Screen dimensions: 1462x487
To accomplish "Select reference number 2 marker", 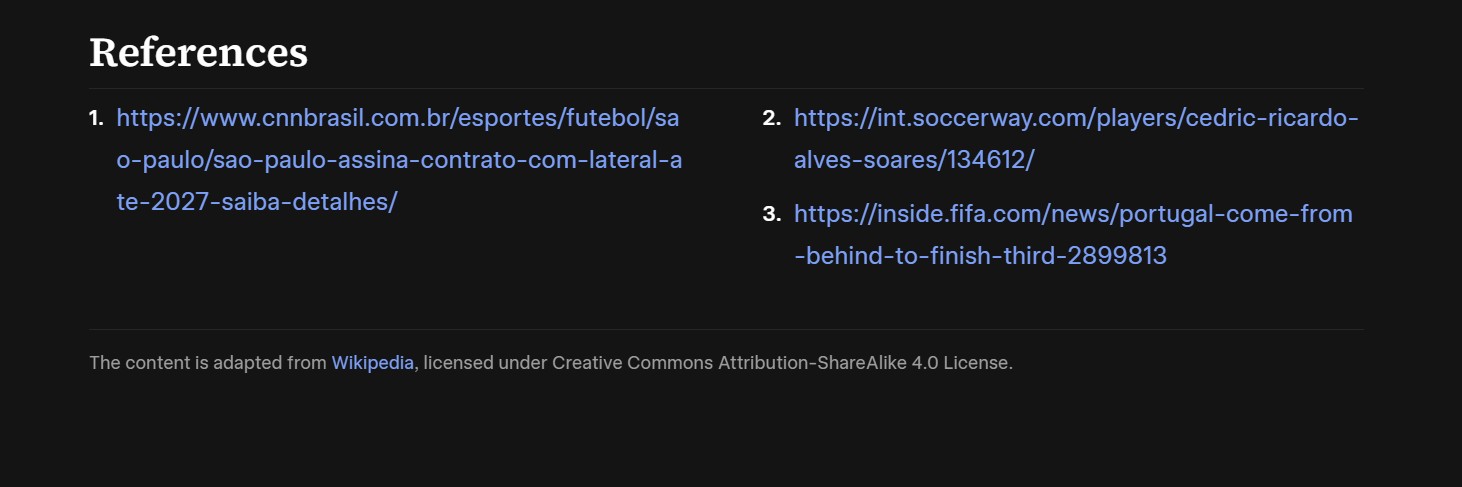I will pos(771,118).
